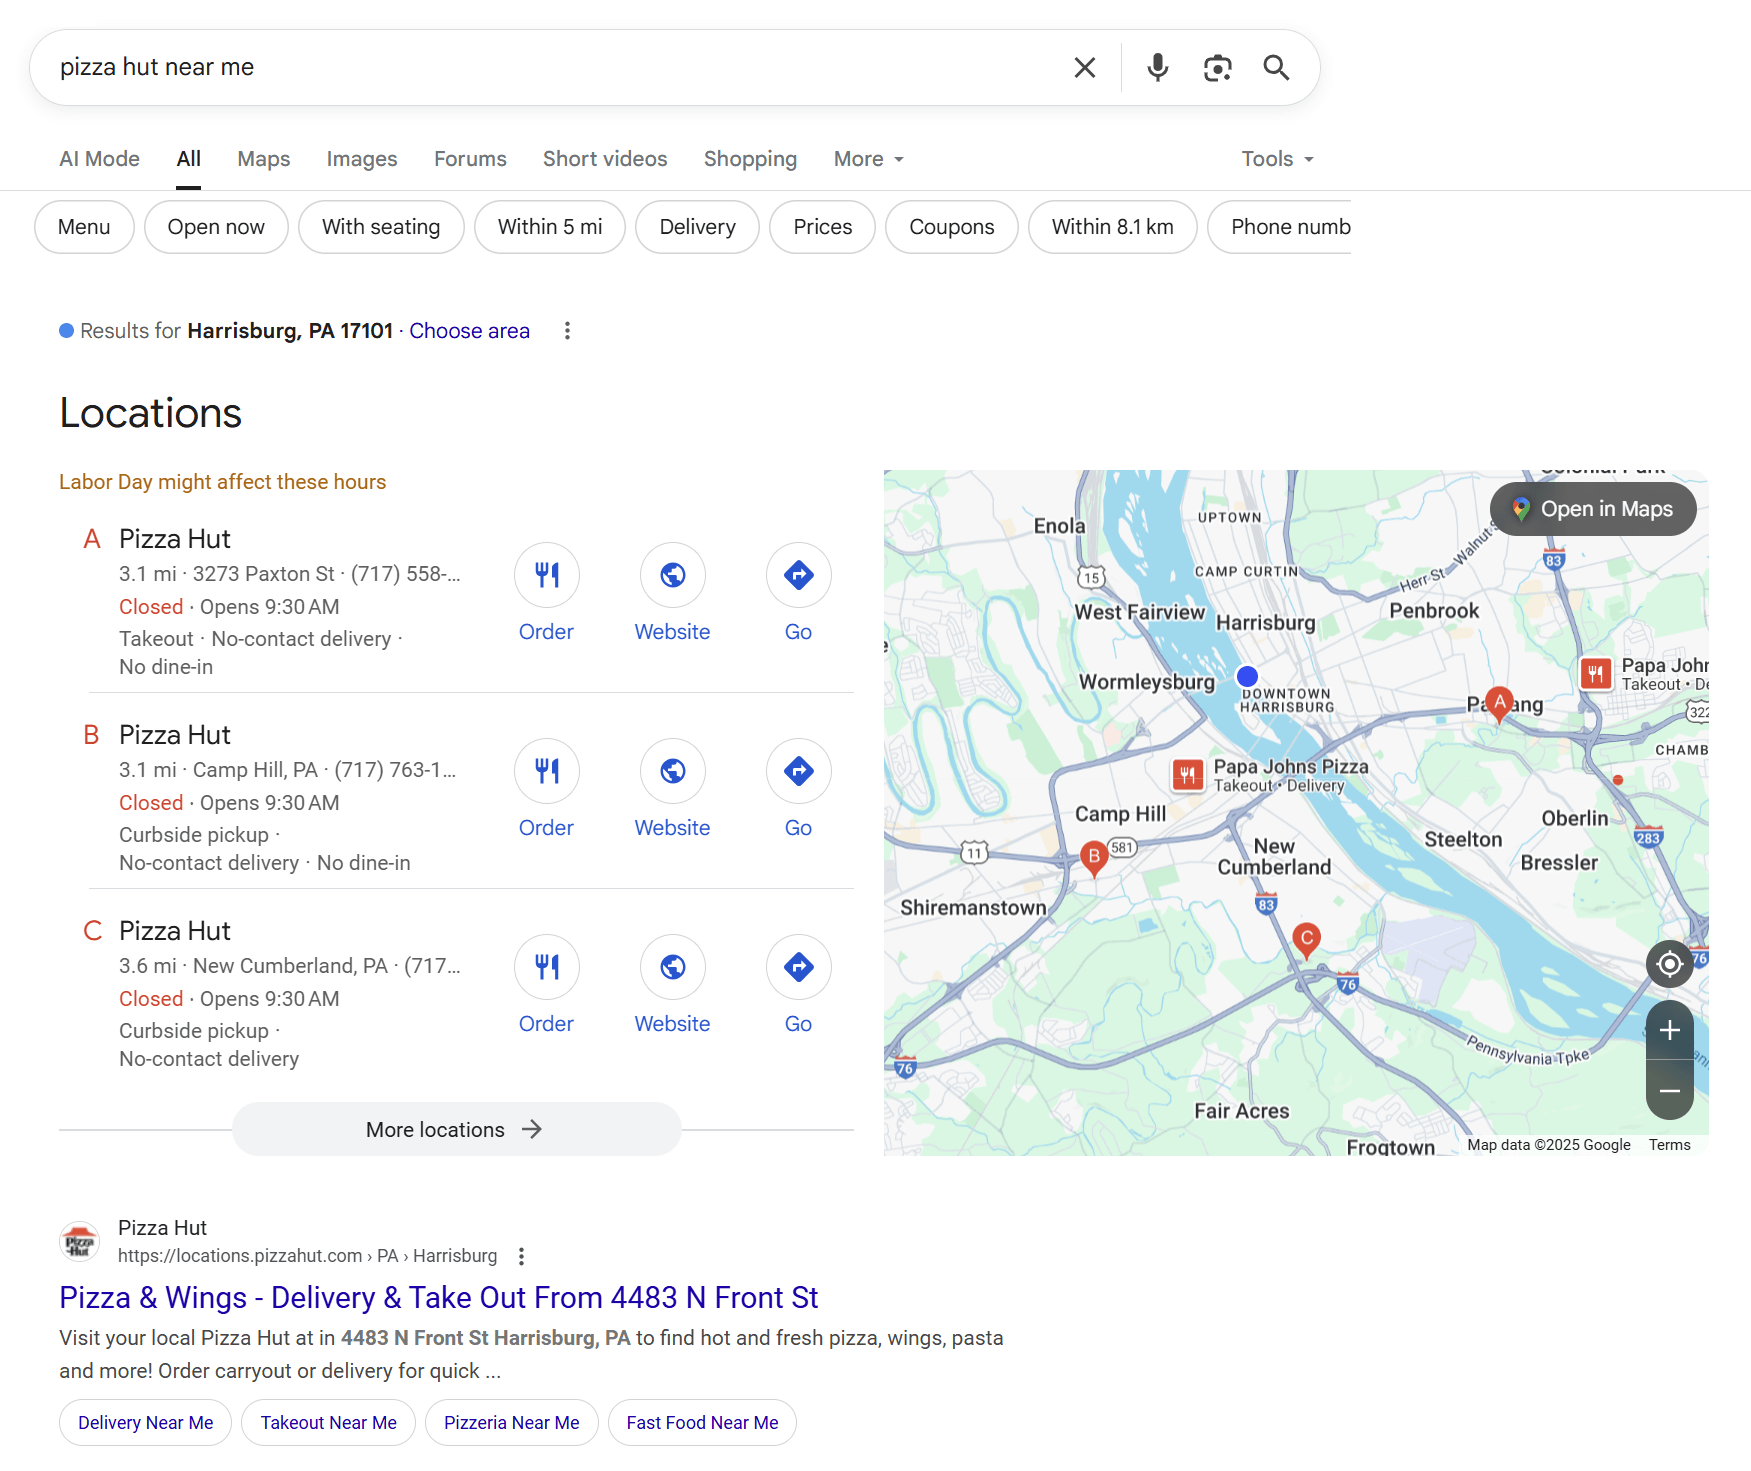Open map in Google Maps
Screen dimensions: 1751x1471
pos(1593,509)
